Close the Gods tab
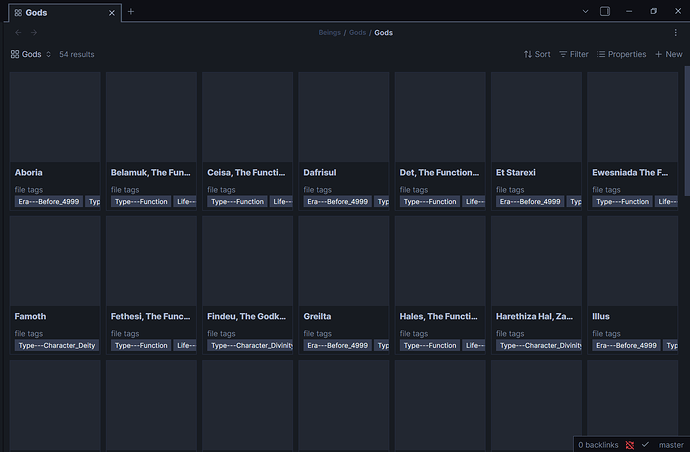Viewport: 690px width, 452px height. pos(113,12)
